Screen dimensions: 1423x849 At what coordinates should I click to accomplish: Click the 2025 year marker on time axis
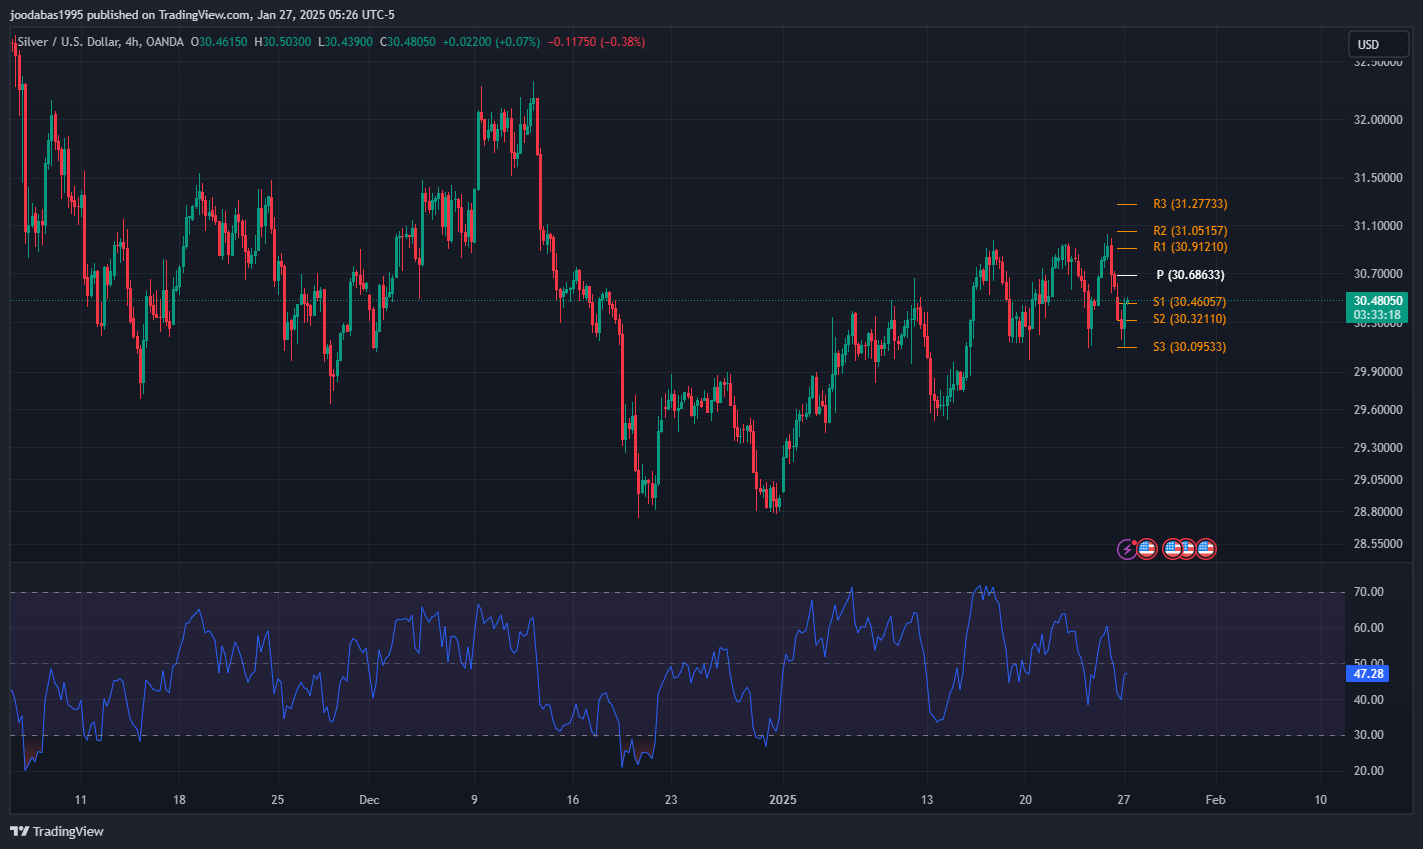click(x=783, y=800)
